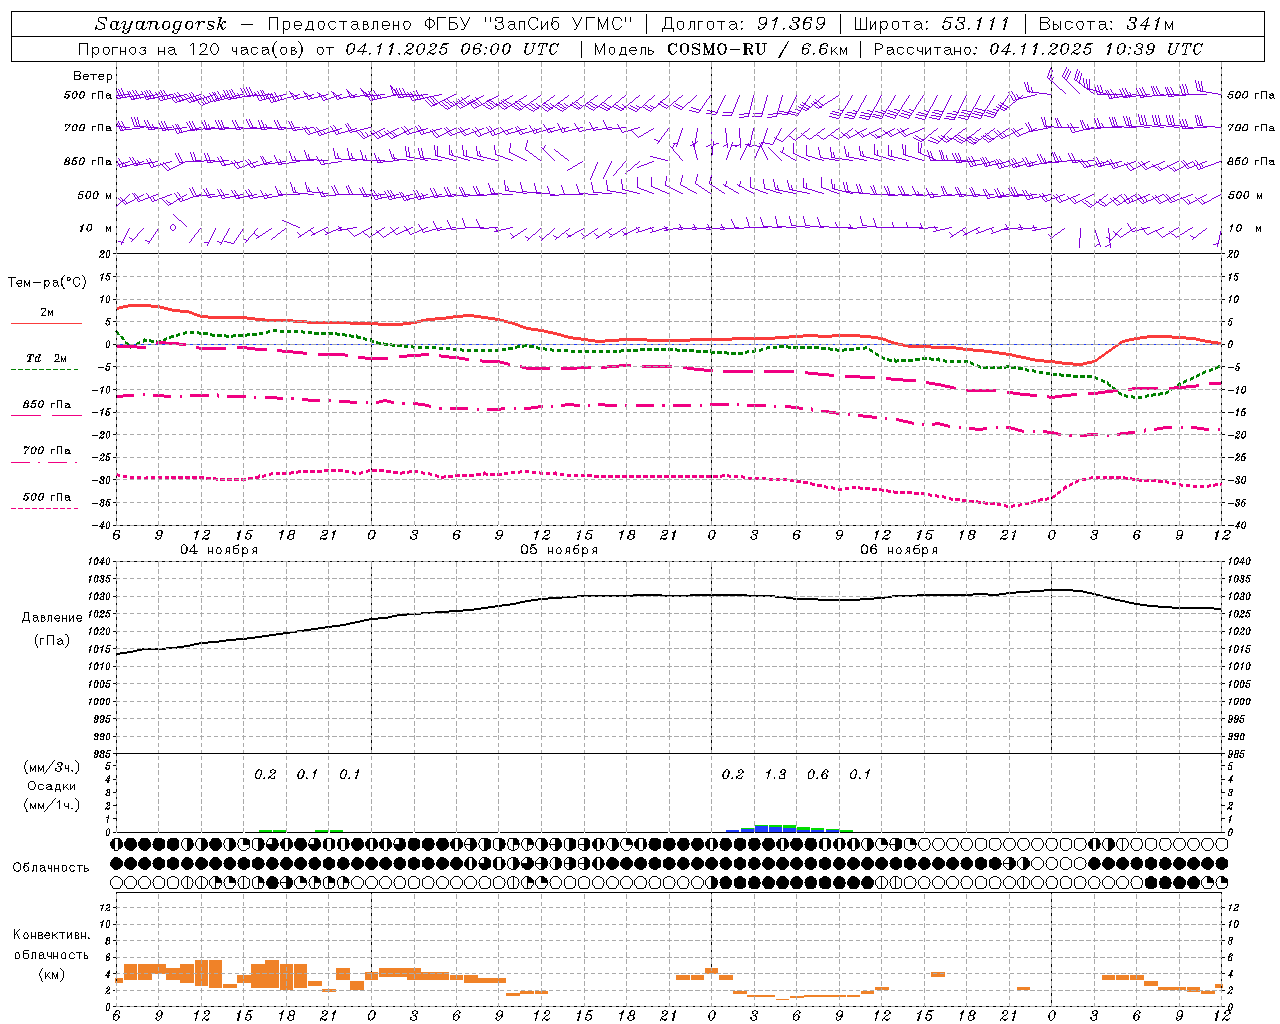The width and height of the screenshot is (1280, 1024).
Task: Click the solid red 2м legend line
Action: [46, 323]
